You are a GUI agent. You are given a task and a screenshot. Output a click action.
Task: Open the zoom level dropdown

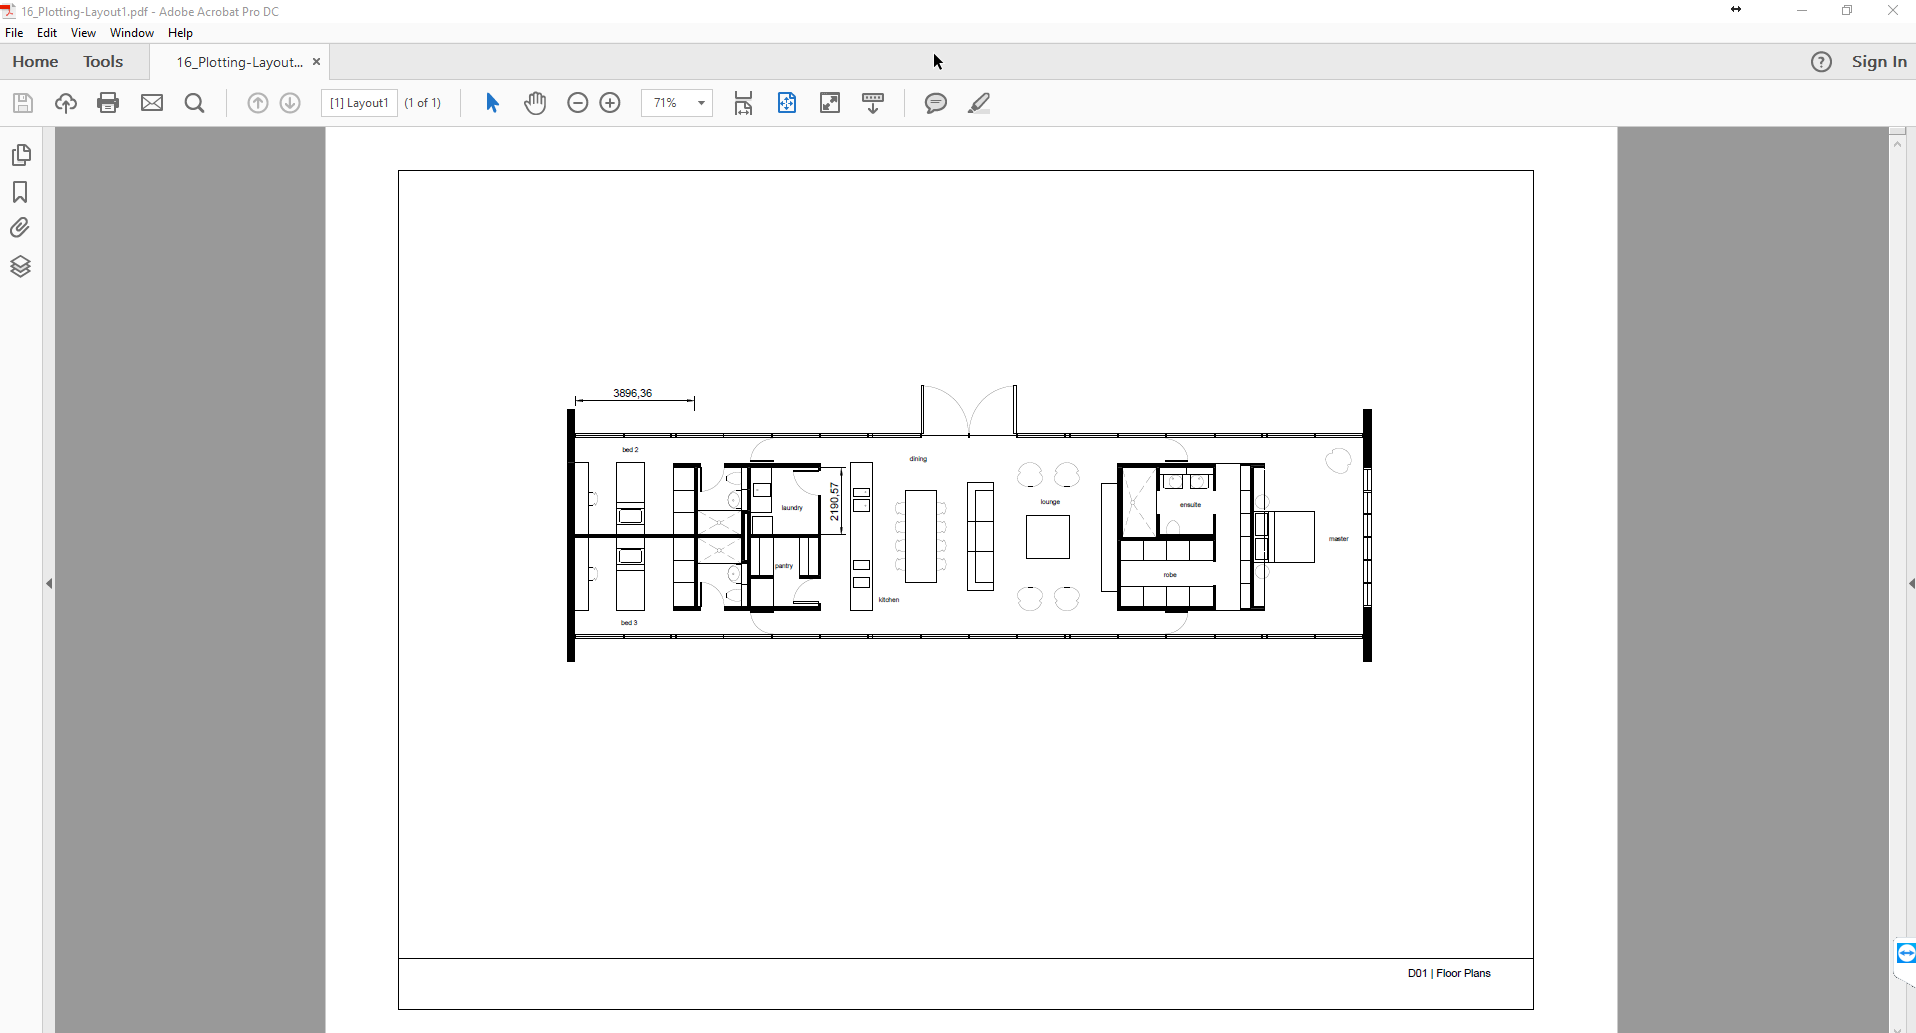(701, 103)
